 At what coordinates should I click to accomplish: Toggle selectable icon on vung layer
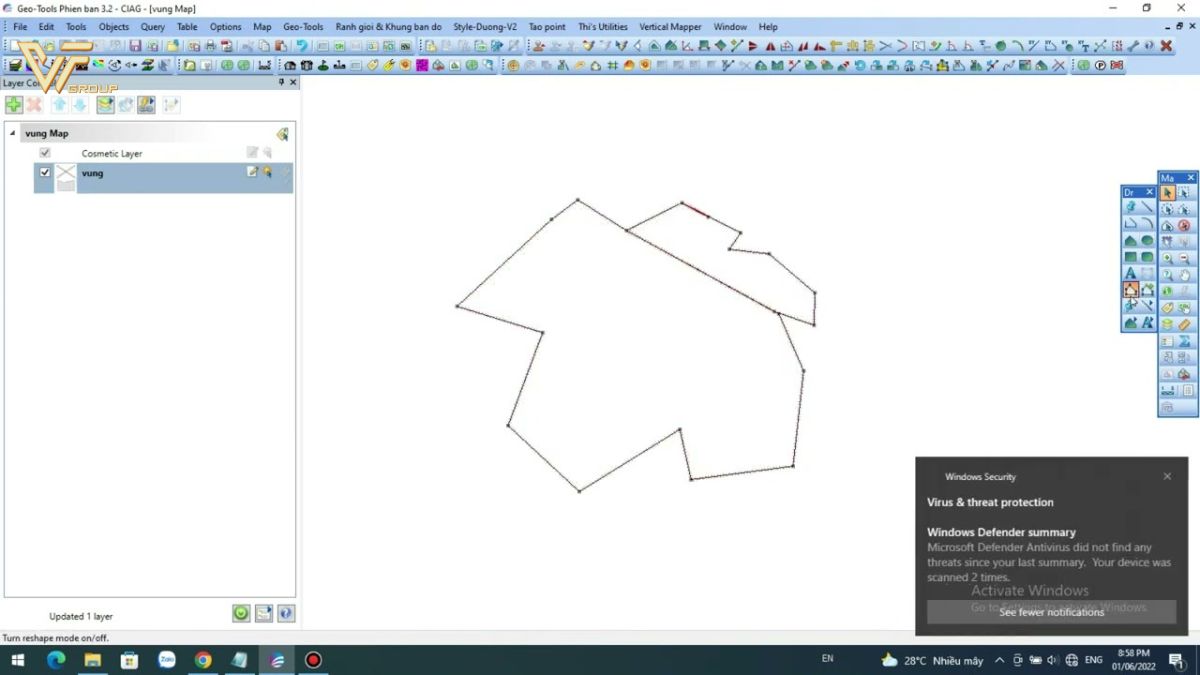[267, 172]
